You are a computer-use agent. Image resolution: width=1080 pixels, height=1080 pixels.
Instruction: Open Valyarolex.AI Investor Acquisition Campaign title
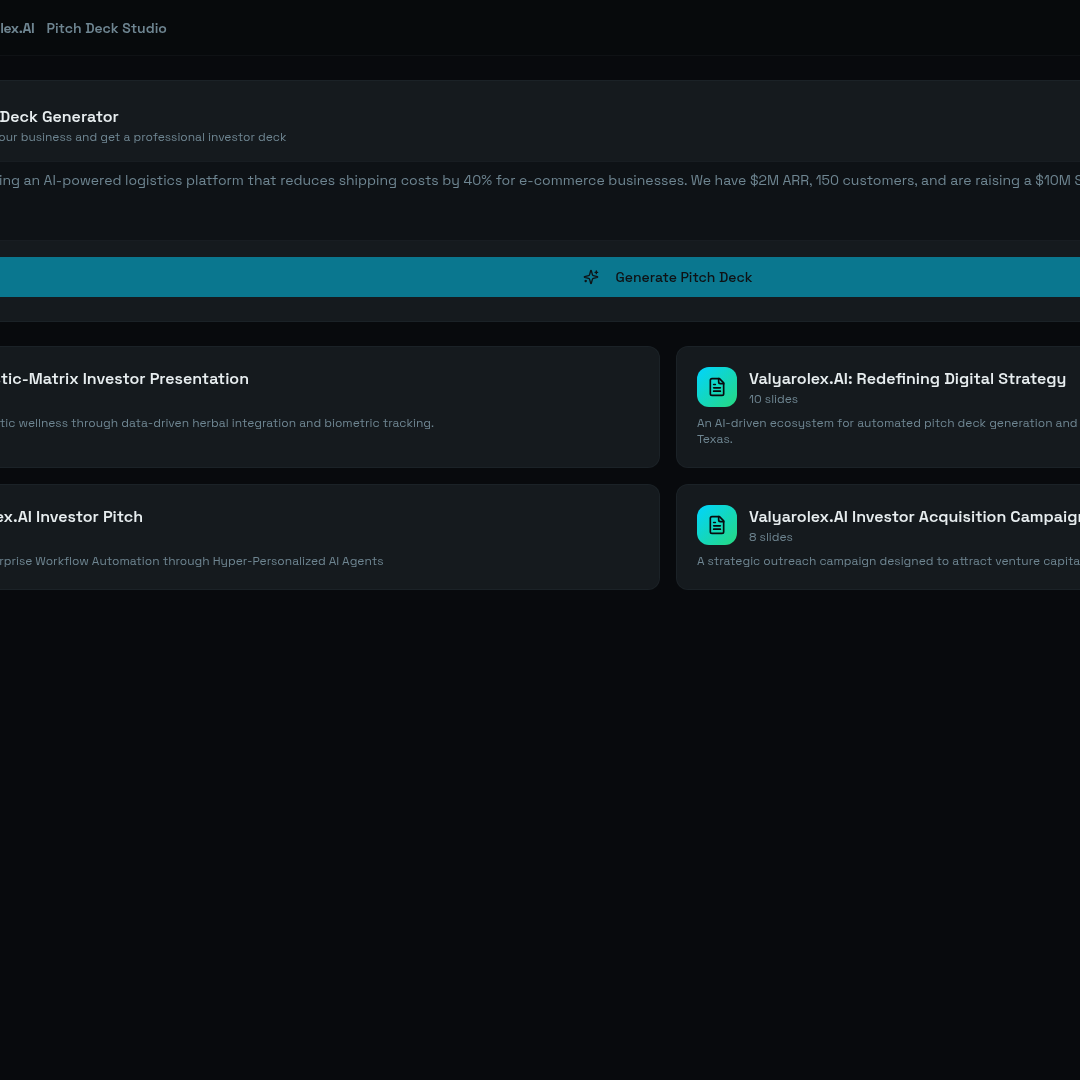pos(914,517)
